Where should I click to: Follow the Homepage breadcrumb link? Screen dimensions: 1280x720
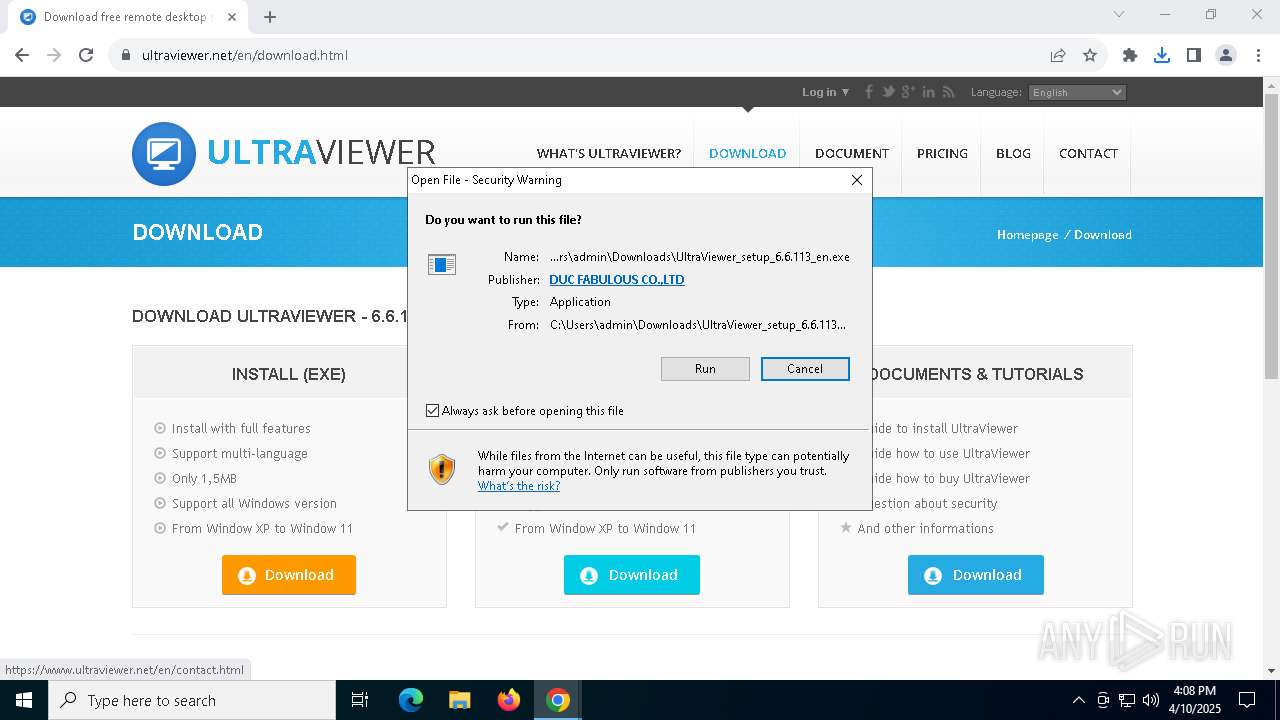point(1027,235)
